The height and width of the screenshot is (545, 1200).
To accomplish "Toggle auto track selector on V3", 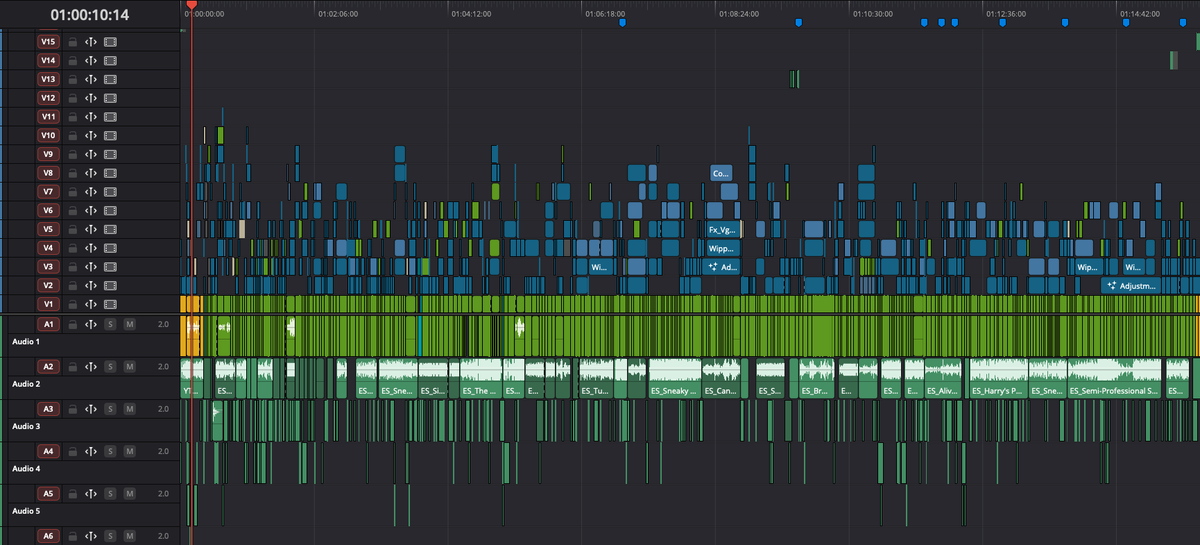I will [91, 266].
